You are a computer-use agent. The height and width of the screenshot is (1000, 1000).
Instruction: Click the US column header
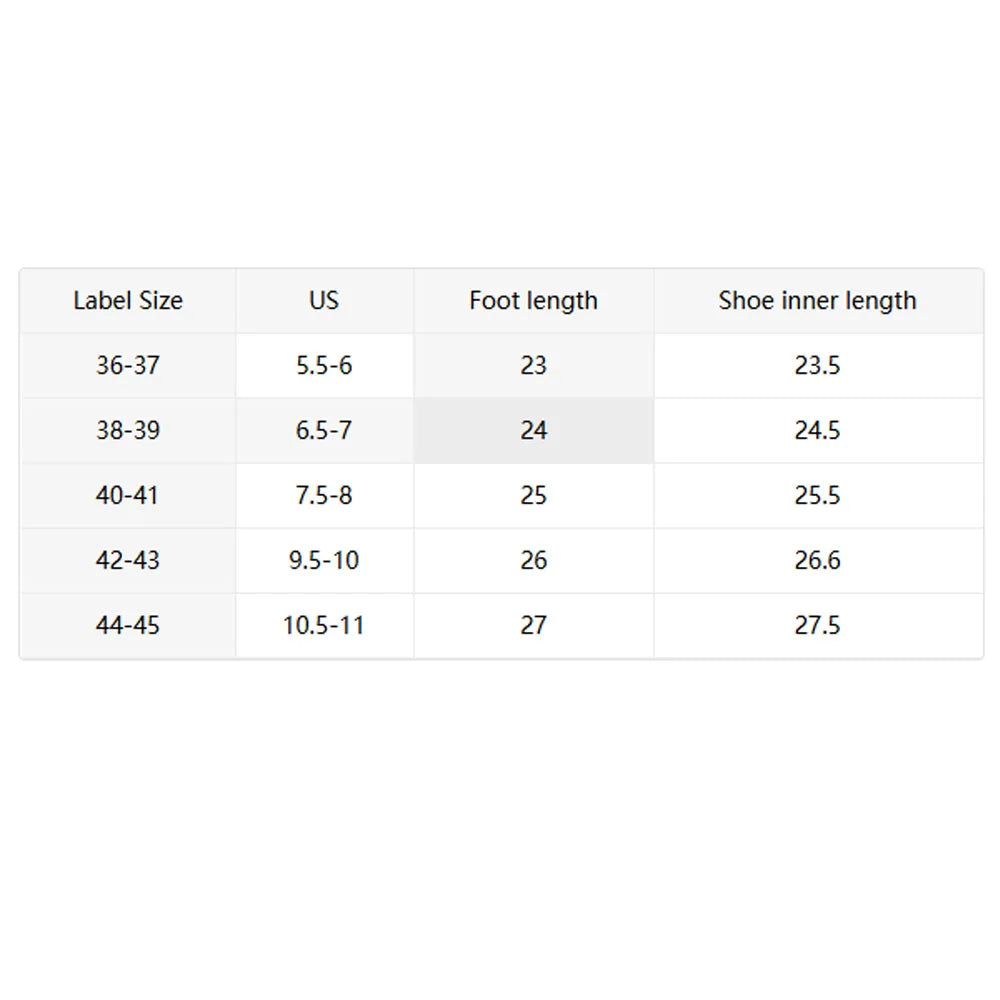point(325,300)
